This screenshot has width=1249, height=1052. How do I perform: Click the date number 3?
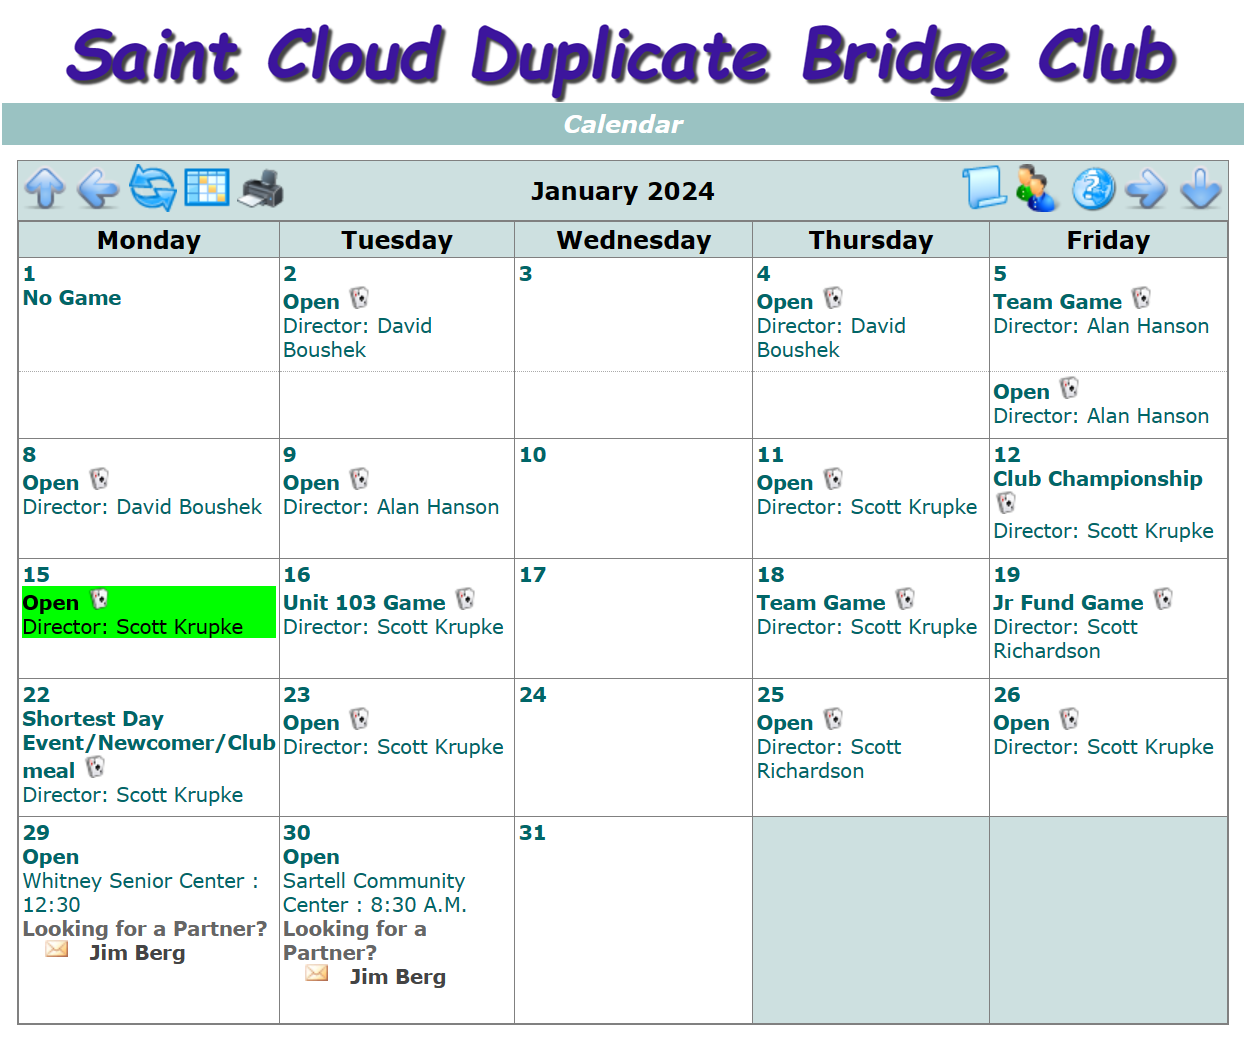click(526, 274)
